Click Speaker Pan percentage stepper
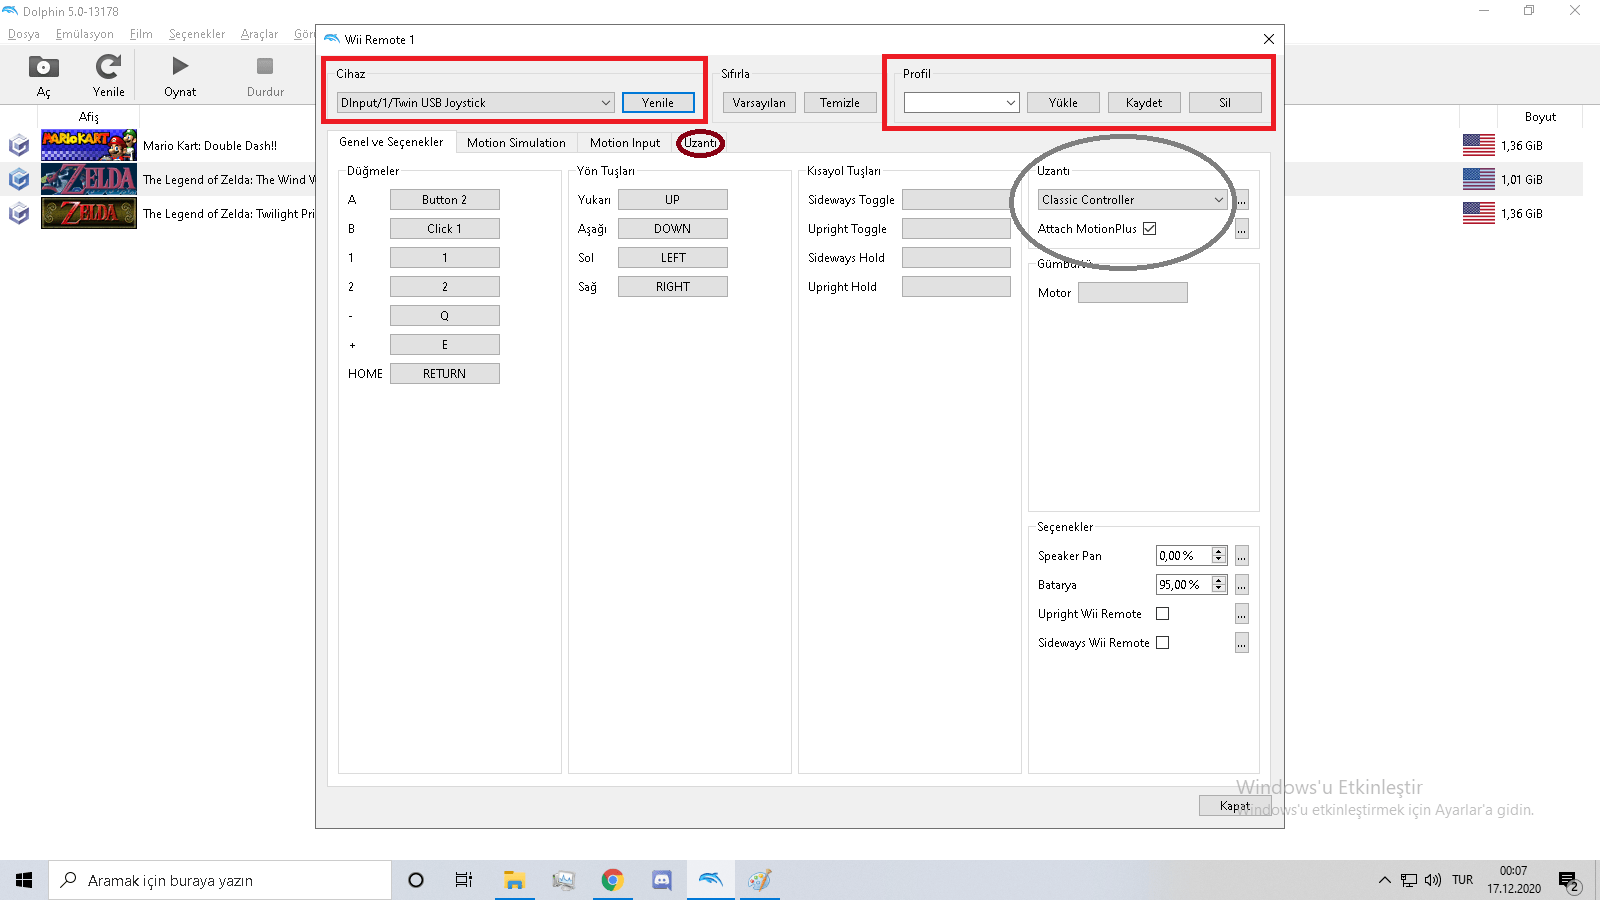The width and height of the screenshot is (1600, 900). (1218, 556)
